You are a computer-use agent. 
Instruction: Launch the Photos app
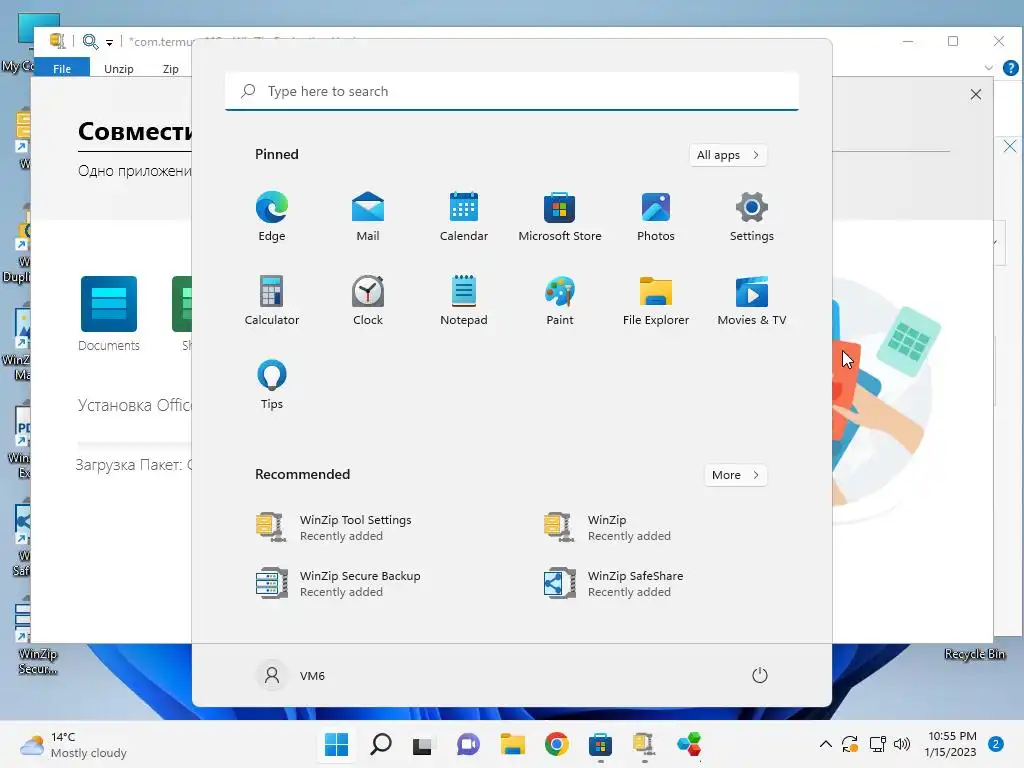pyautogui.click(x=656, y=216)
